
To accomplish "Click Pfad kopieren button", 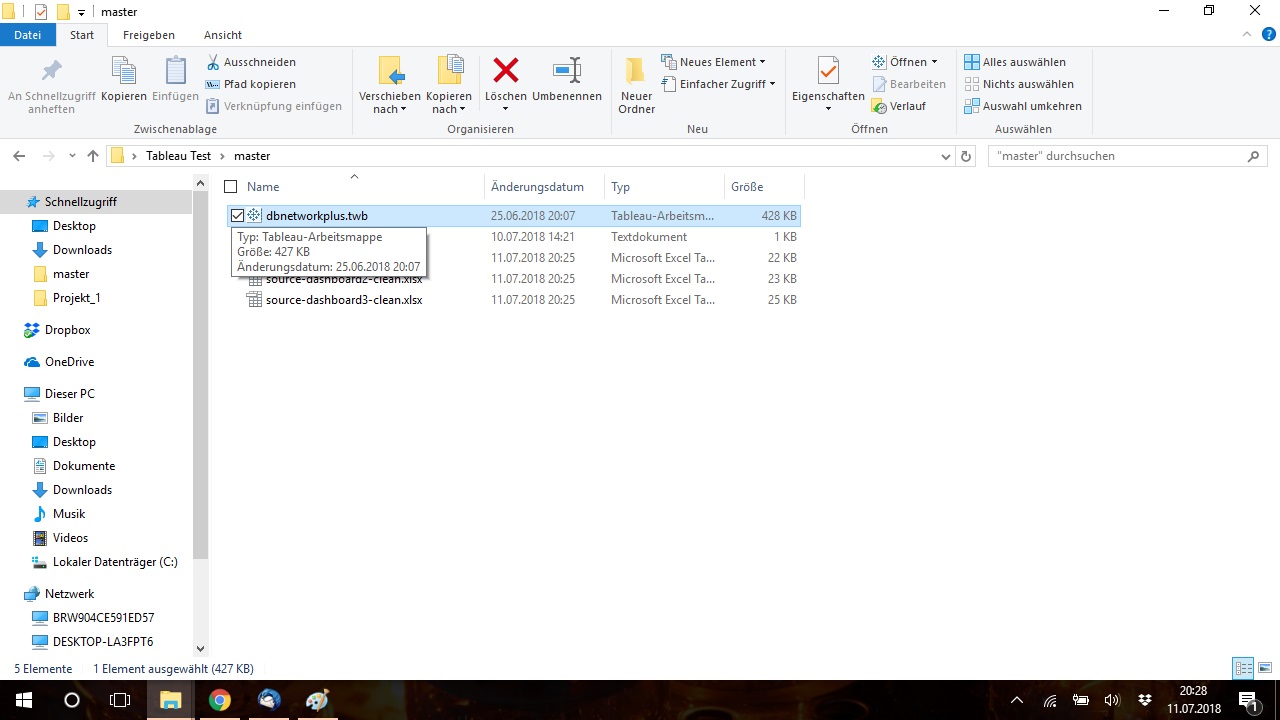I will point(251,84).
